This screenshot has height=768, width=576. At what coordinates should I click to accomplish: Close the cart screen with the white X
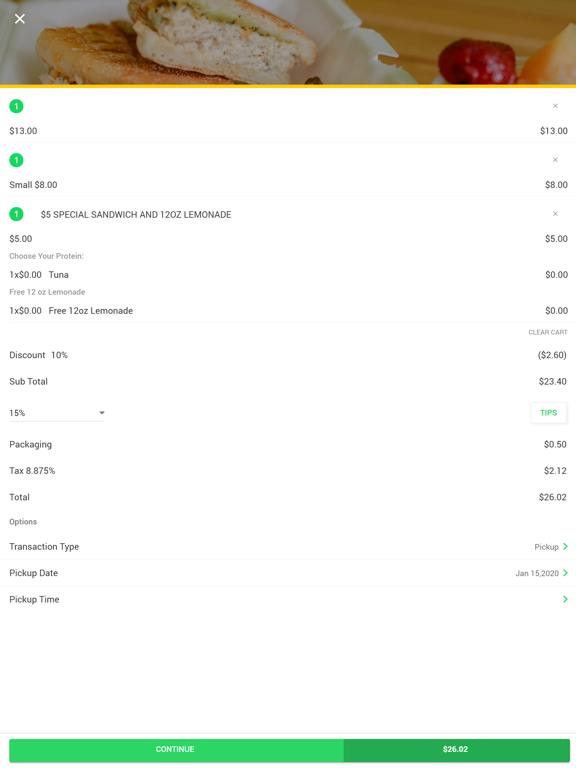click(20, 19)
